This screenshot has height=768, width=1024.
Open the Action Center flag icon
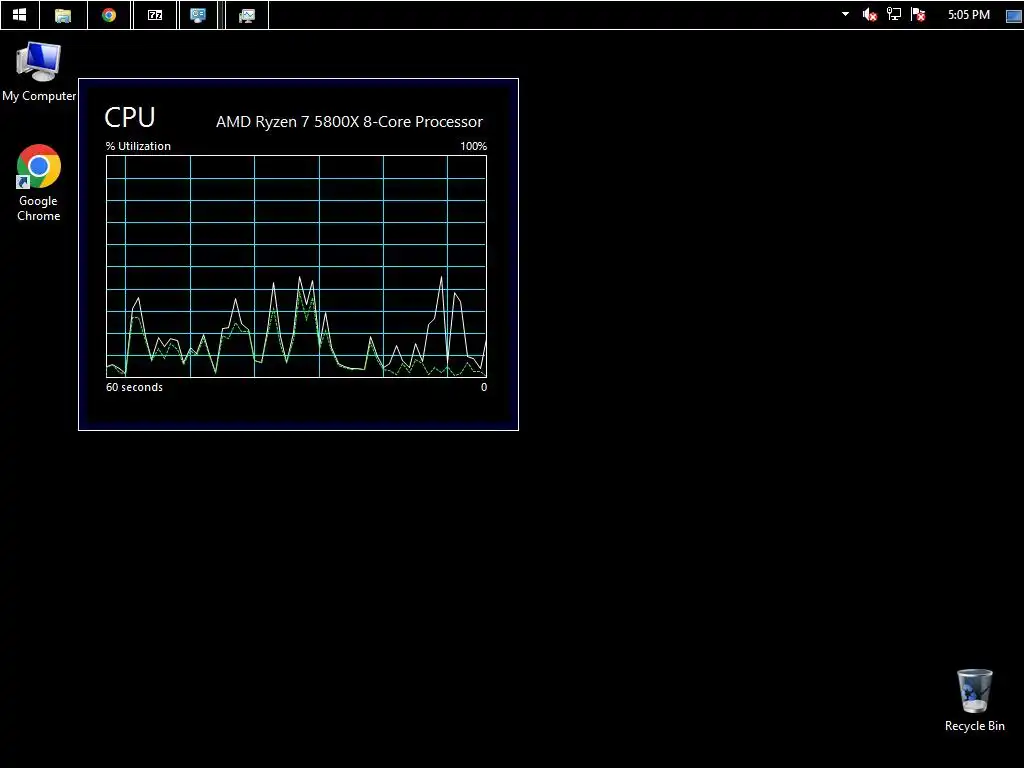(x=918, y=14)
